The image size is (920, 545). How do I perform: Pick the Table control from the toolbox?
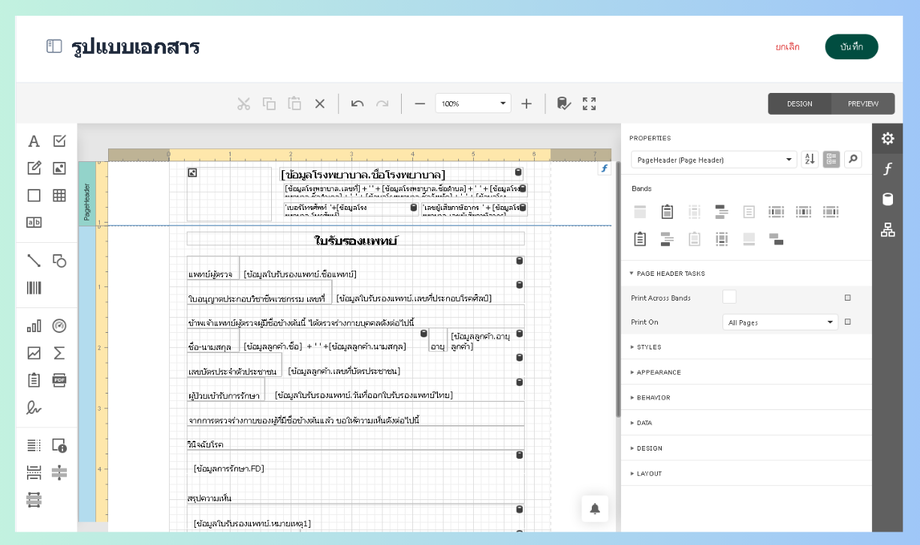click(59, 196)
